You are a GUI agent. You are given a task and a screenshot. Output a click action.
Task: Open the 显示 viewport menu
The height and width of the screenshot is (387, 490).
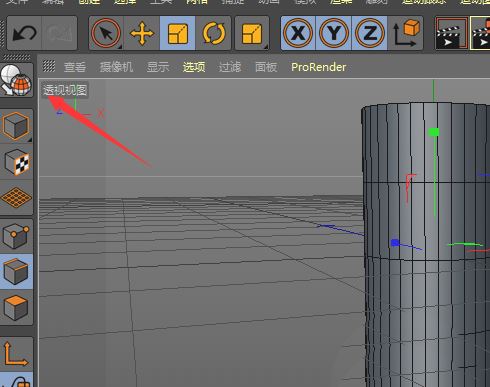pyautogui.click(x=158, y=67)
